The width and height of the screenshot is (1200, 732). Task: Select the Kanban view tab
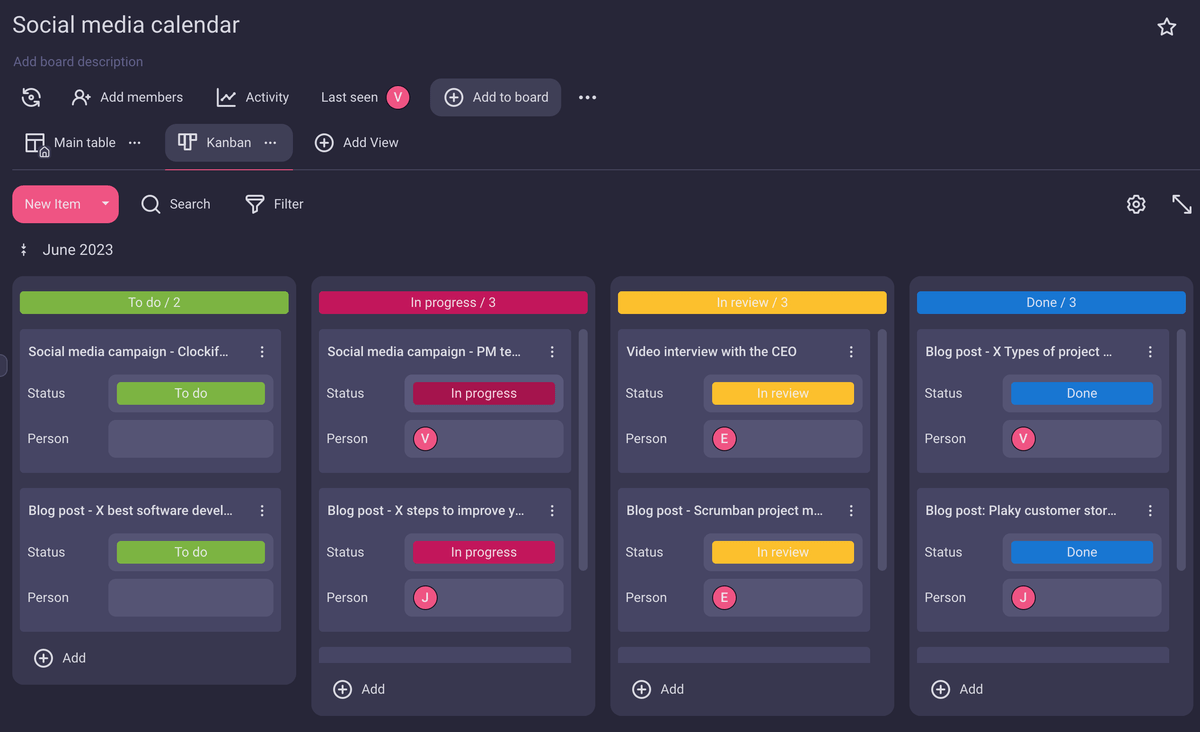click(x=216, y=143)
